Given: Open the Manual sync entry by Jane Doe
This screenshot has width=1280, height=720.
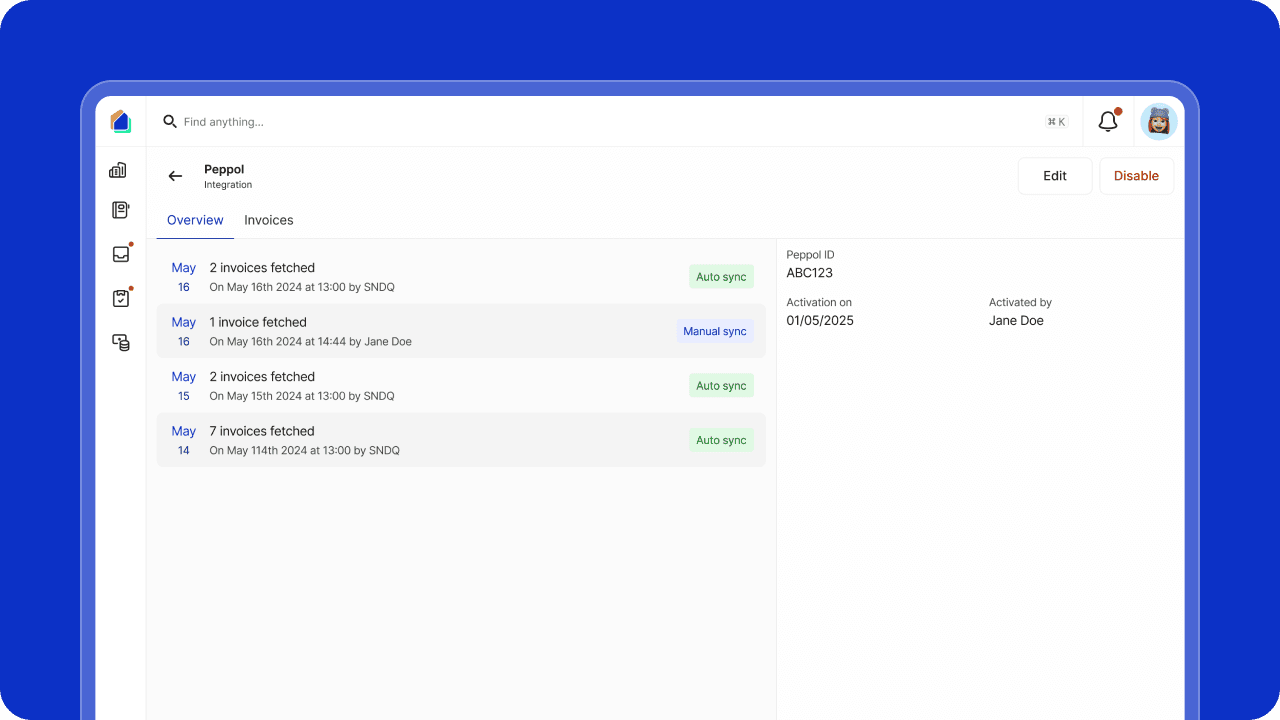Looking at the screenshot, I should [400, 331].
